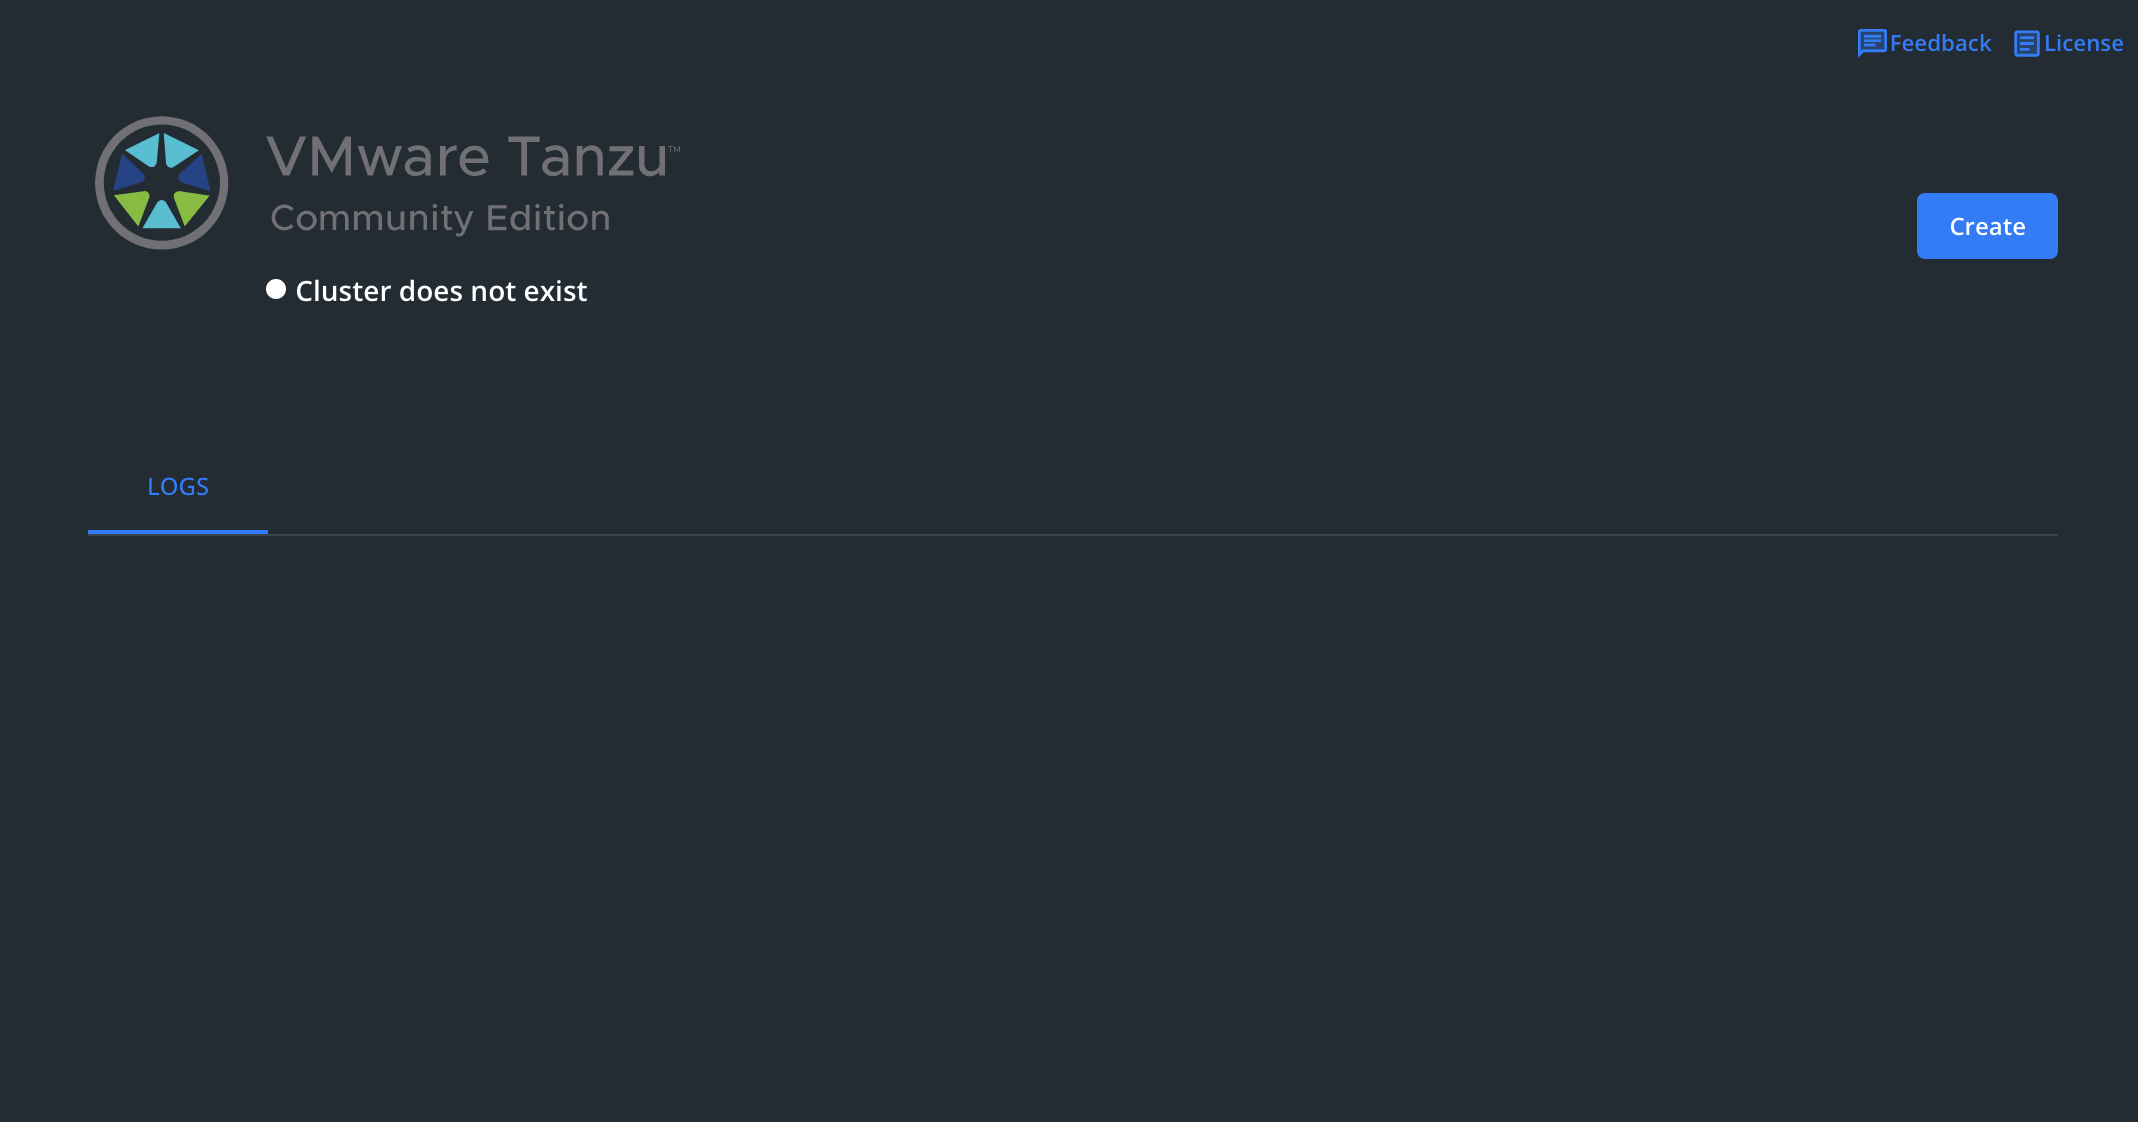Image resolution: width=2138 pixels, height=1122 pixels.
Task: Click the Tanzu emblem beside the title
Action: [x=160, y=183]
